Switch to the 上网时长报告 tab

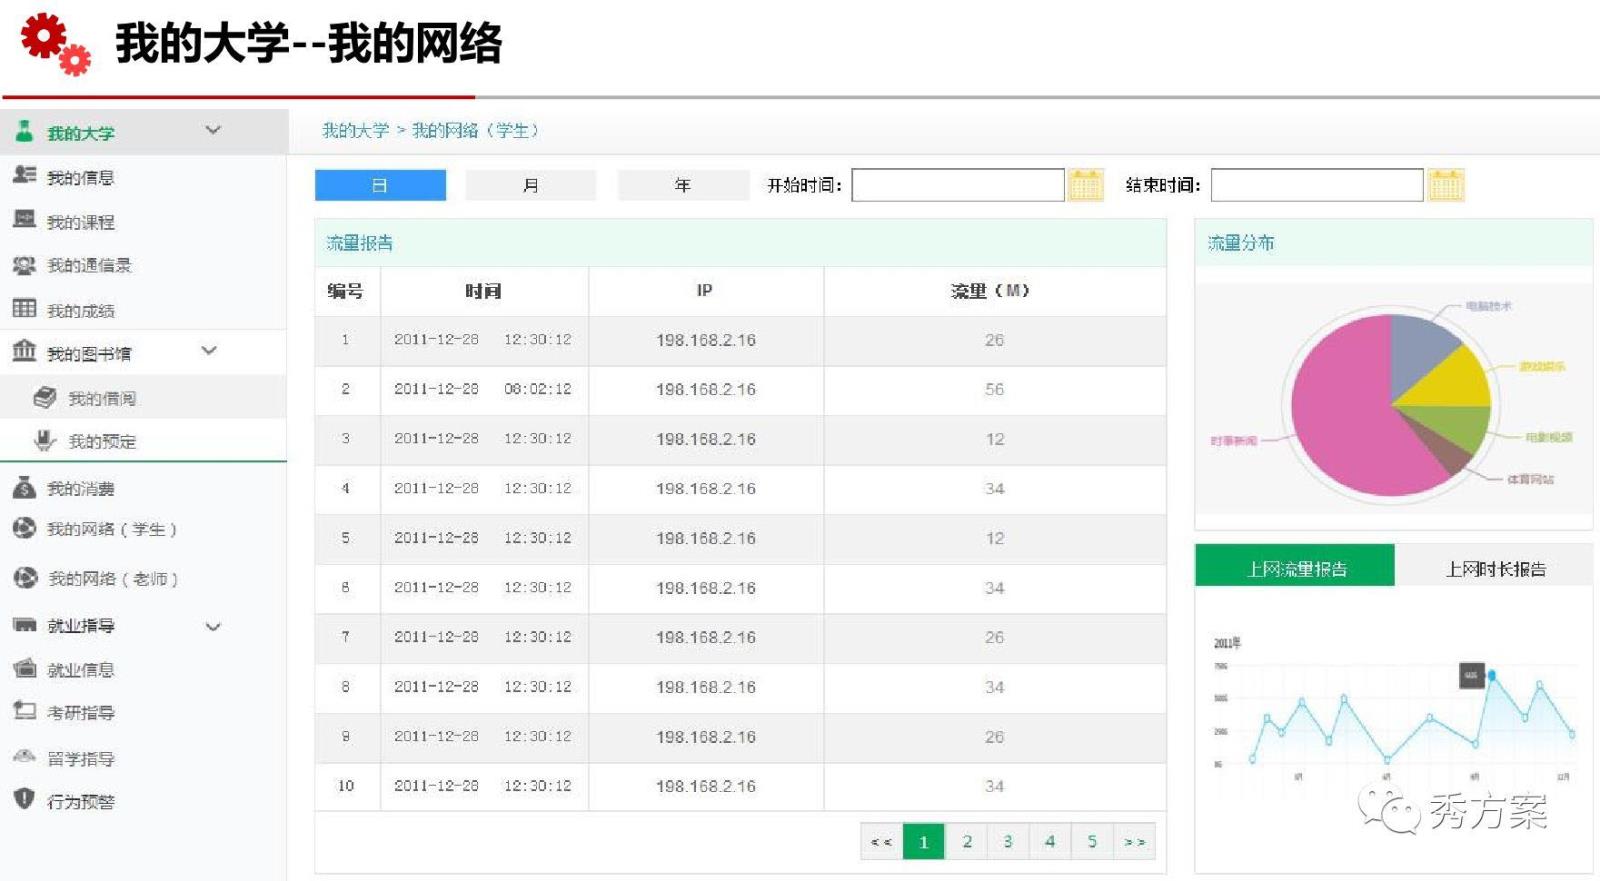[x=1495, y=567]
